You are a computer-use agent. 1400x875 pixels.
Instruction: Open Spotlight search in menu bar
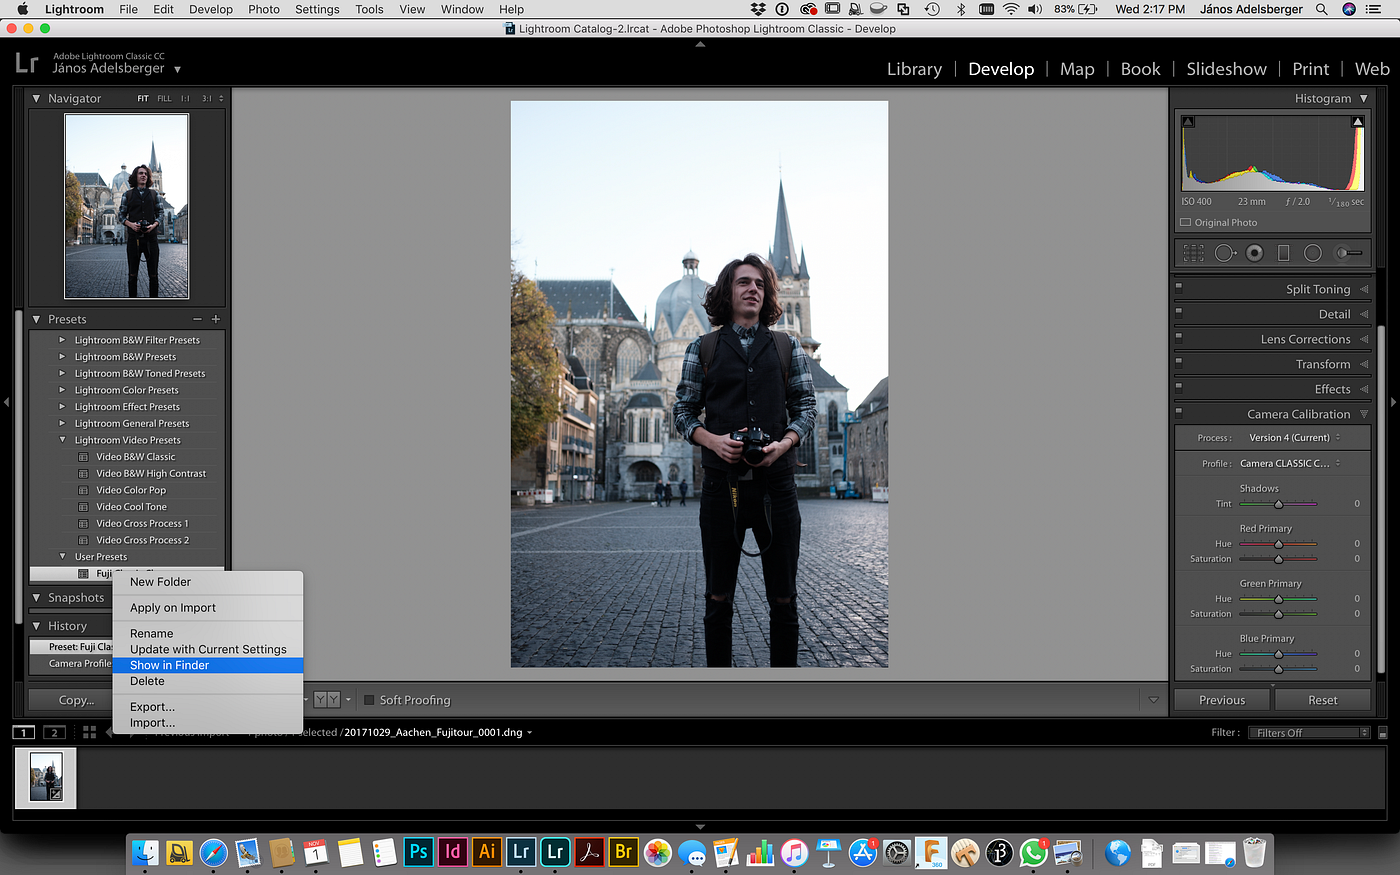click(1322, 9)
